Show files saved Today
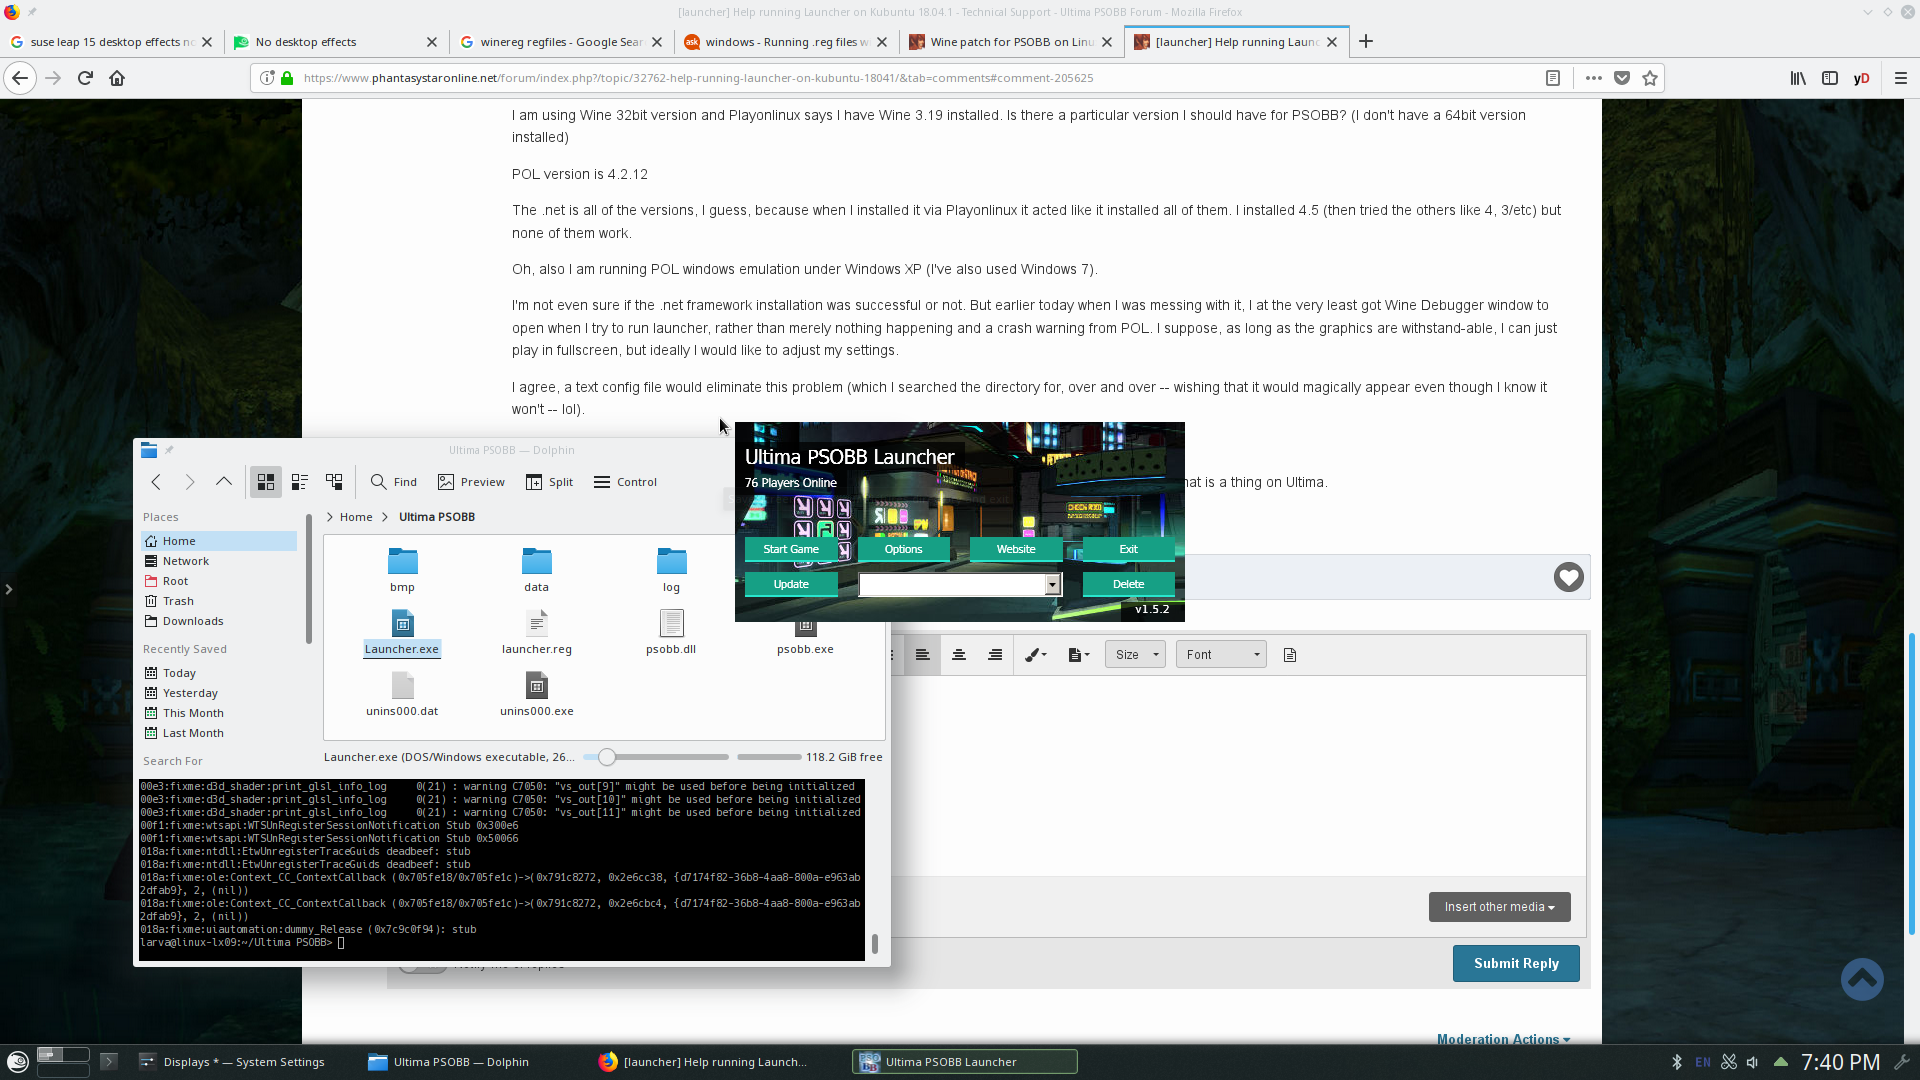The width and height of the screenshot is (1920, 1080). [219, 673]
